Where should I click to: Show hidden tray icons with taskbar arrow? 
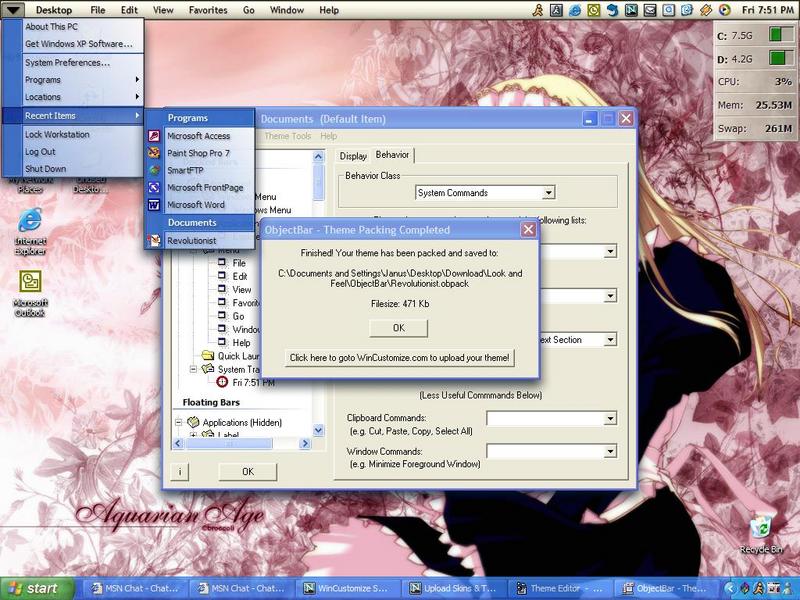click(x=730, y=588)
